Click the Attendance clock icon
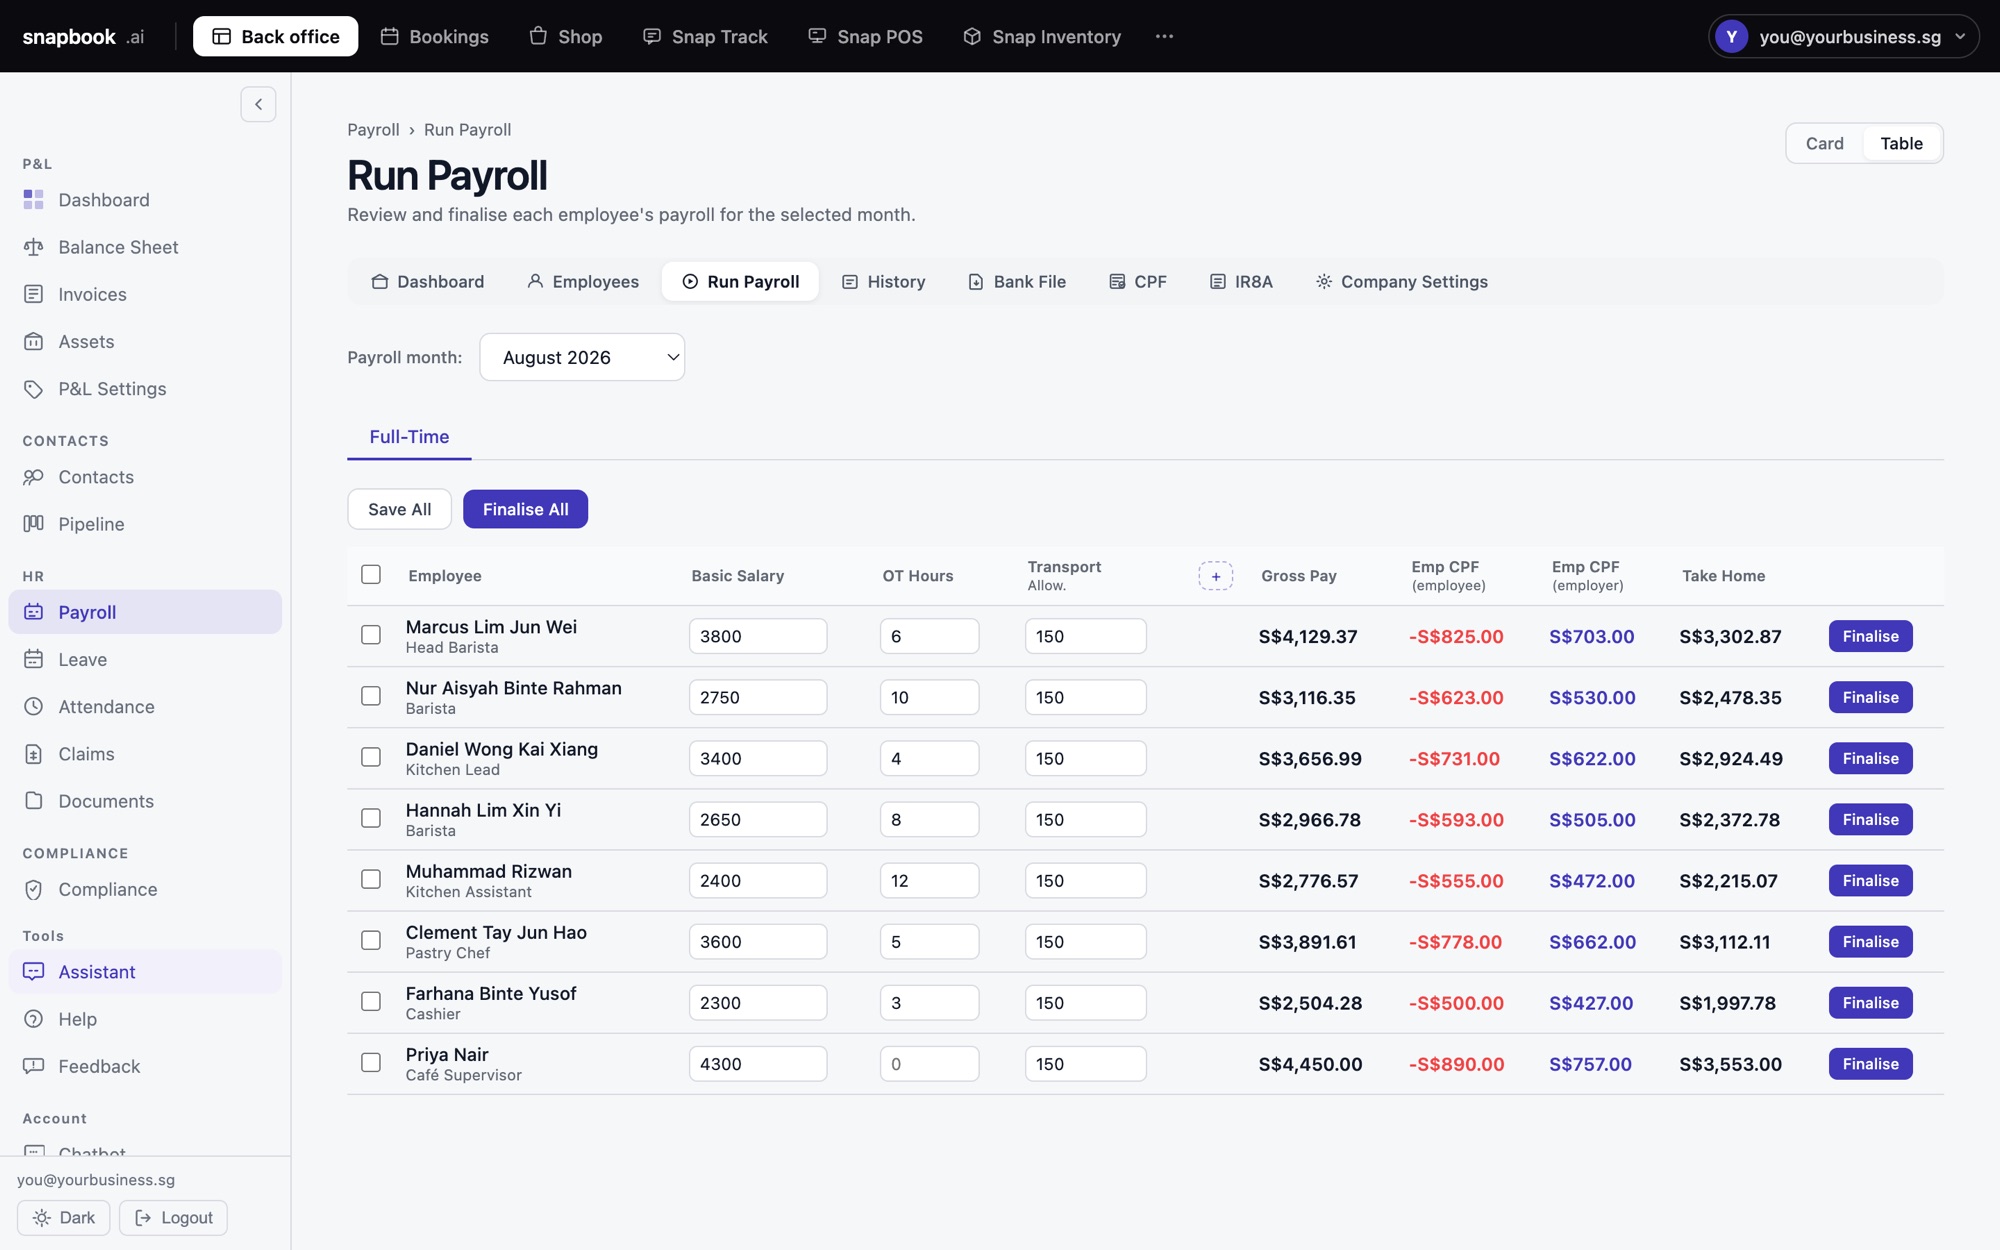The height and width of the screenshot is (1250, 2000). [x=34, y=706]
